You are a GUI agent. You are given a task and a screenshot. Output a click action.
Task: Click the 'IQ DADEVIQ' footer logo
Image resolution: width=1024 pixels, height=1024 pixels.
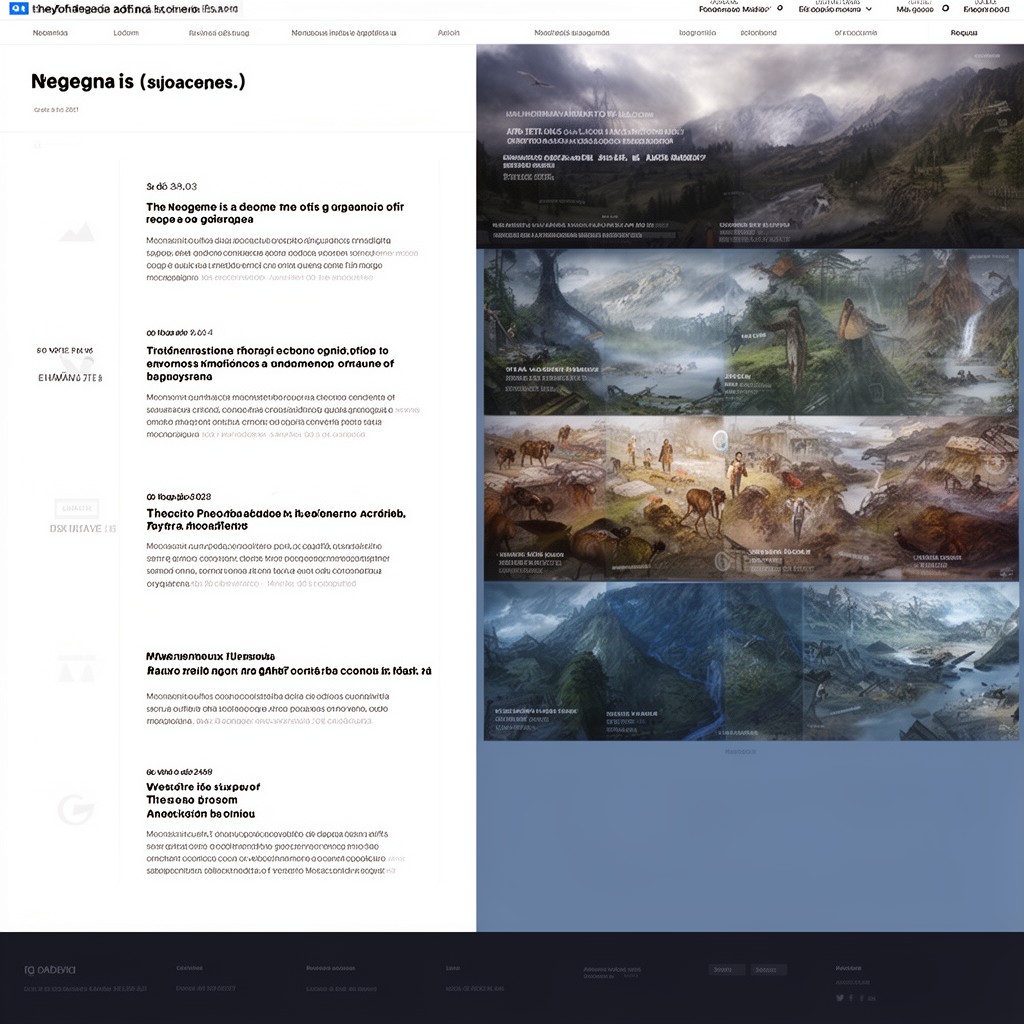pyautogui.click(x=50, y=970)
